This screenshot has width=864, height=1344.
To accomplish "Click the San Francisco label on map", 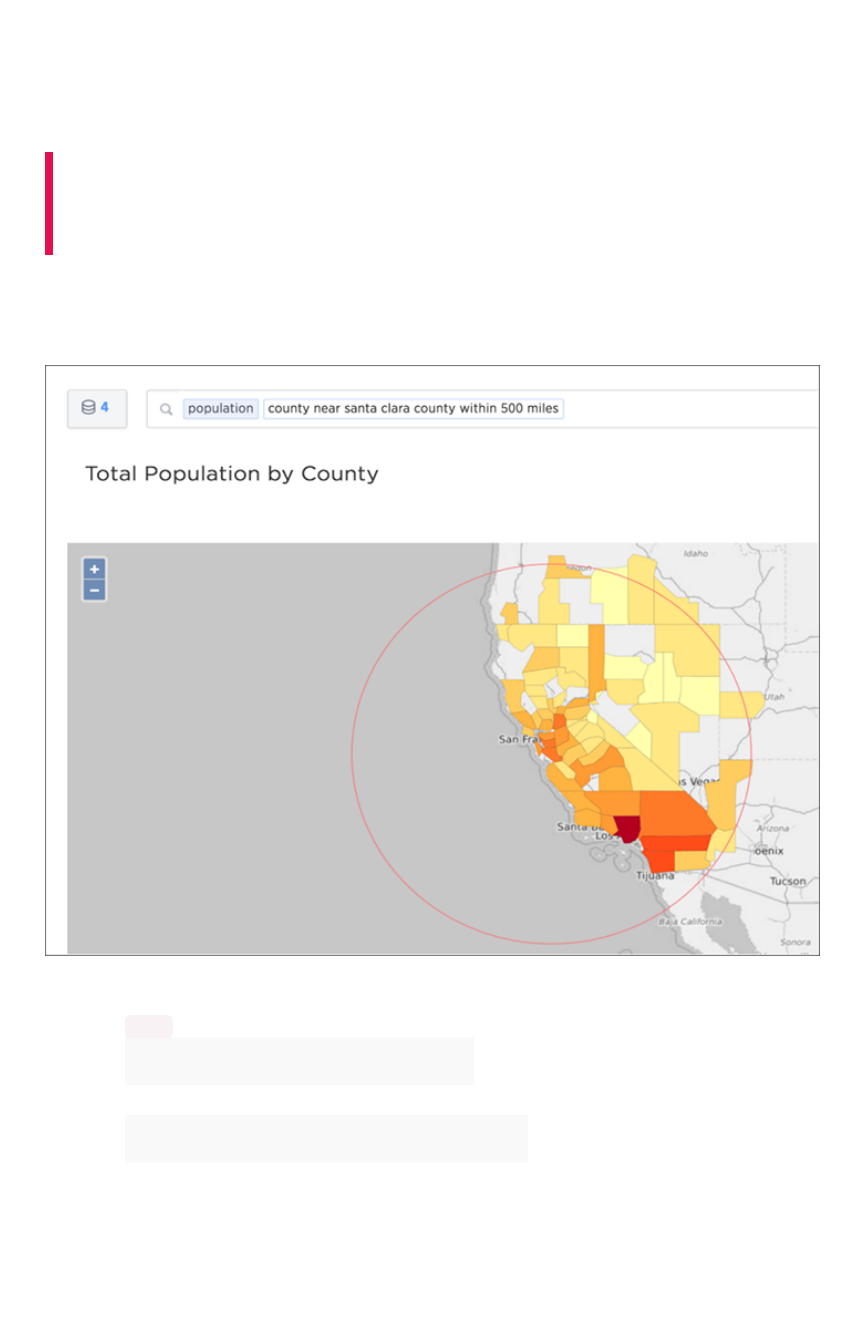I will pos(521,740).
